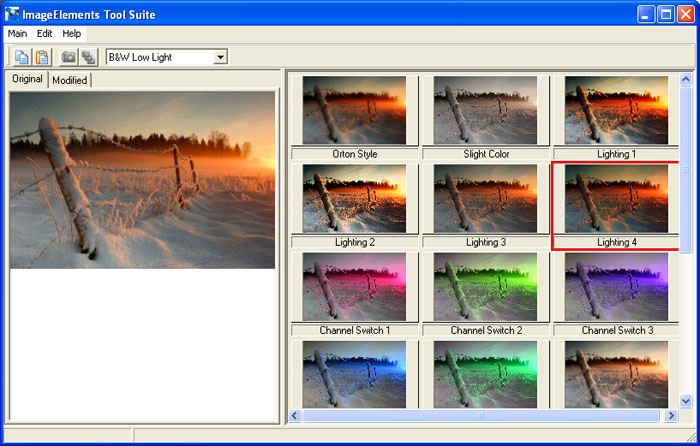Select the blue-tinted thumbnail in the bottom row
Screen dimensions: 700x446
tap(354, 374)
